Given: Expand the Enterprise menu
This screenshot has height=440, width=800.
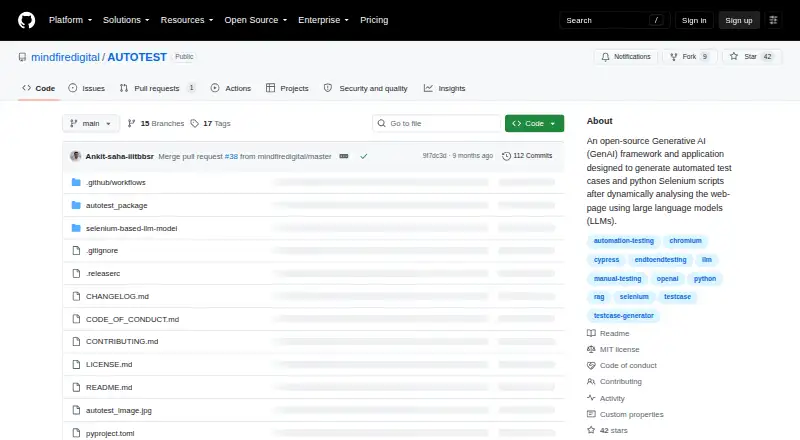Looking at the screenshot, I should point(323,20).
